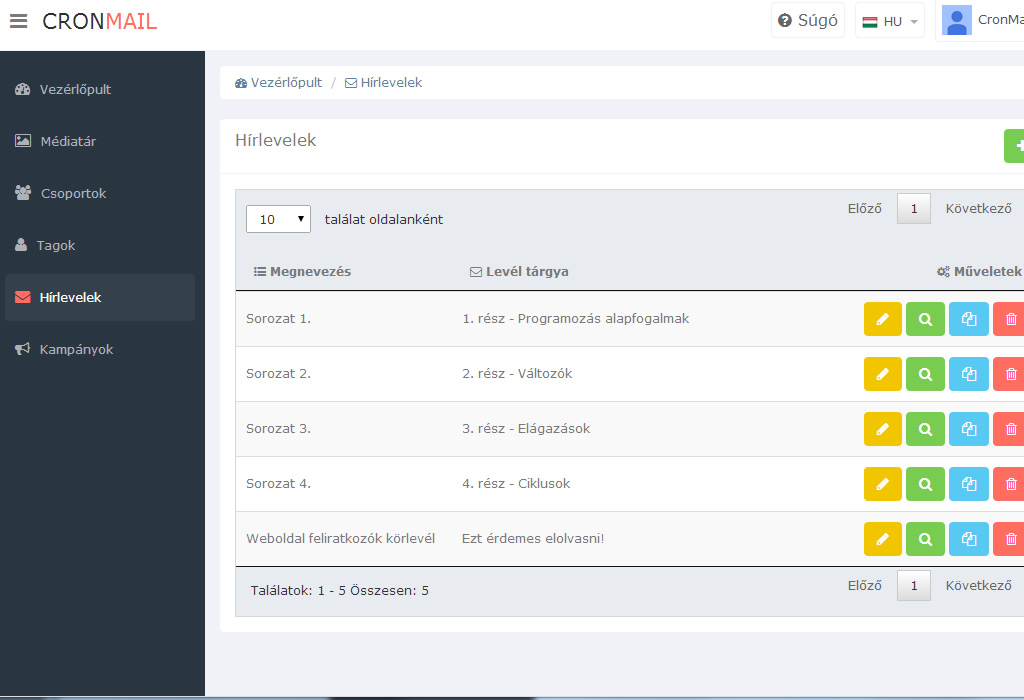Click the Hírlevelek breadcrumb link
Image resolution: width=1024 pixels, height=700 pixels.
[383, 83]
